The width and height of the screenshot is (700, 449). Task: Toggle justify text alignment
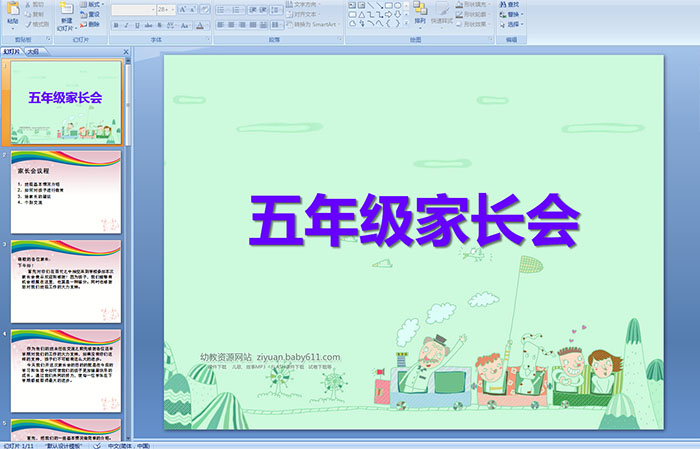click(x=253, y=25)
